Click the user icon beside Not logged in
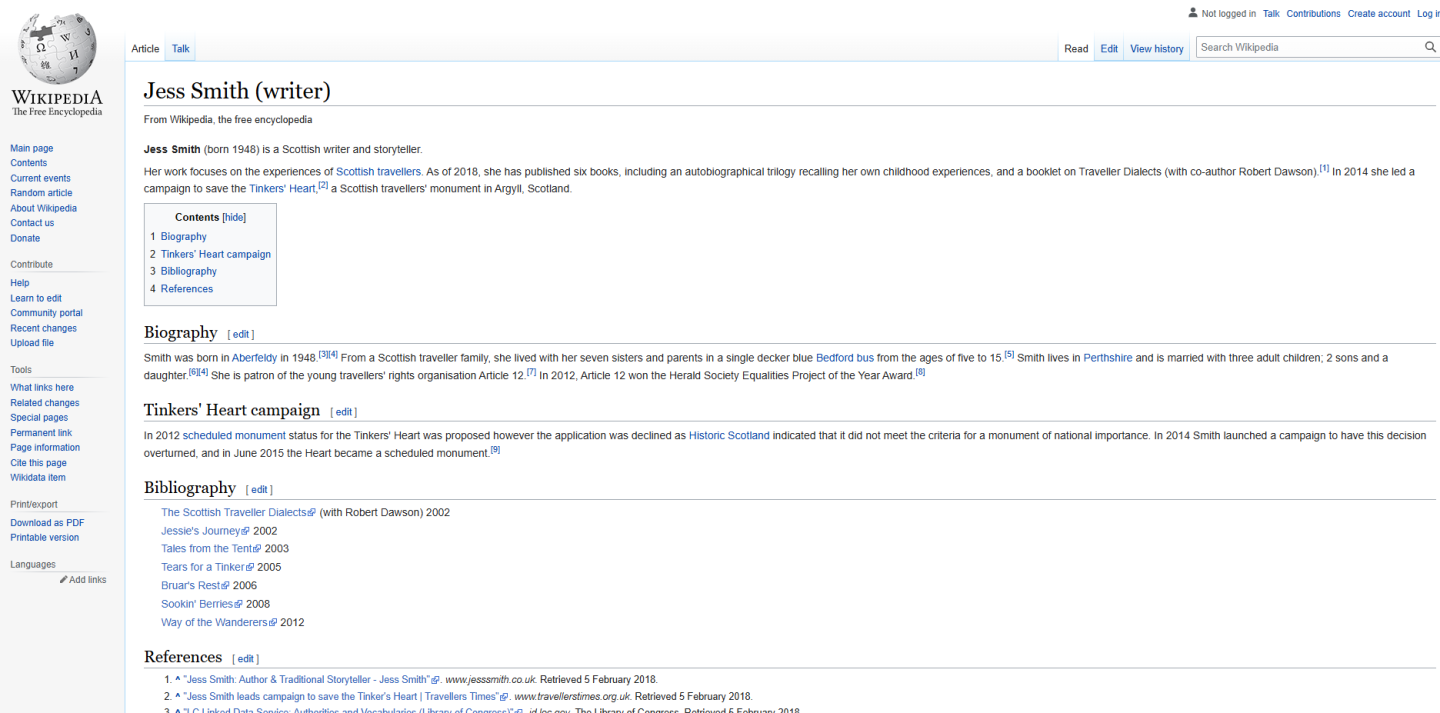Image resolution: width=1440 pixels, height=713 pixels. tap(1192, 13)
